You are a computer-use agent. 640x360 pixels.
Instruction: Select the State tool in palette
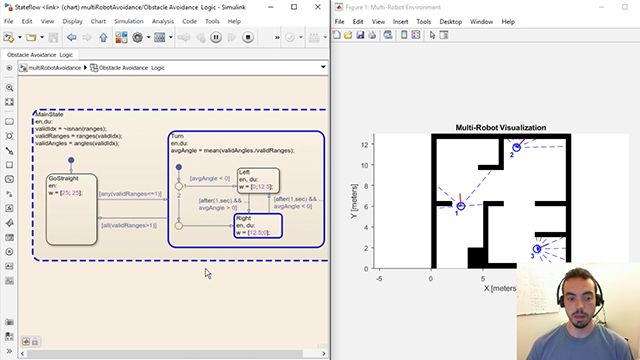(x=9, y=122)
